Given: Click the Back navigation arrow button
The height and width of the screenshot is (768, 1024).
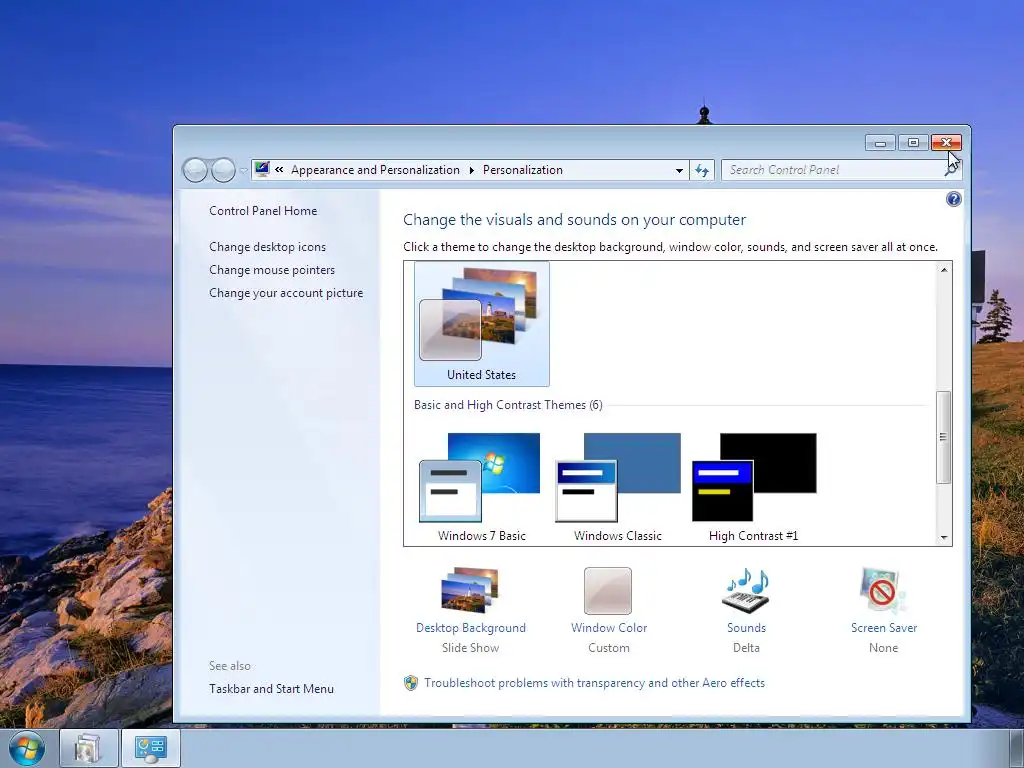Looking at the screenshot, I should click(195, 170).
